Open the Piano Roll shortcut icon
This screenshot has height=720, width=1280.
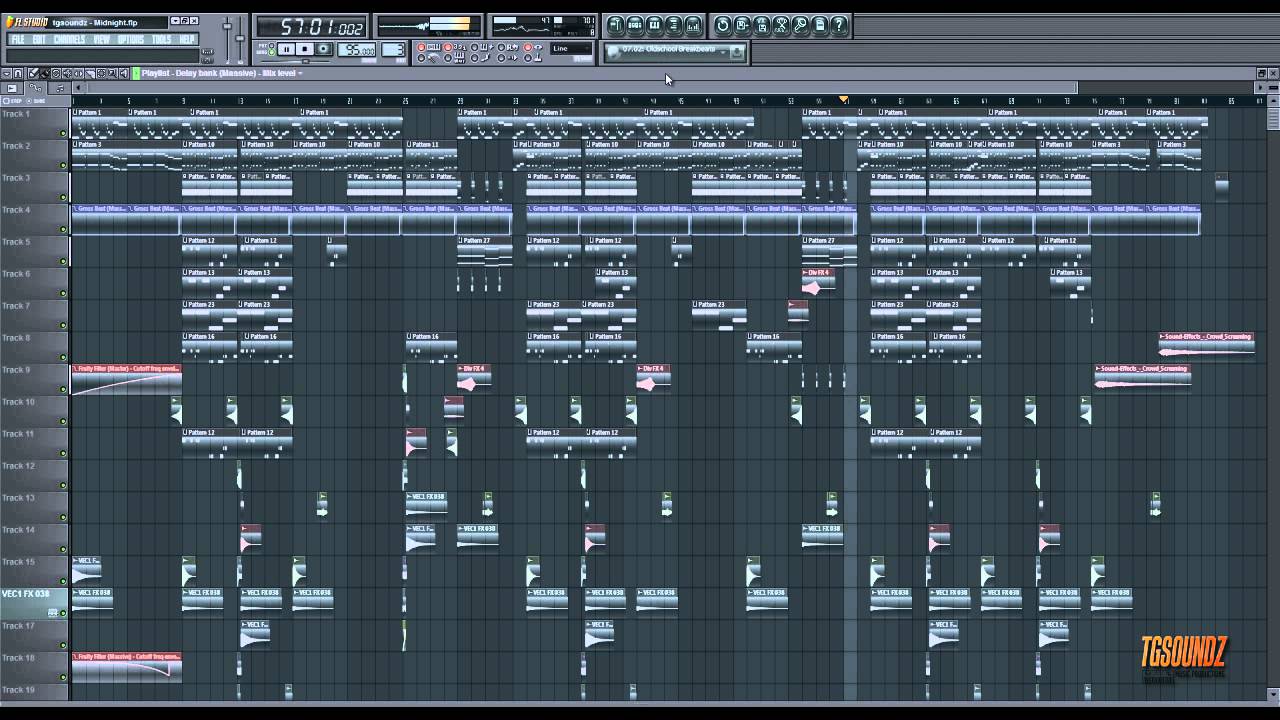[654, 25]
